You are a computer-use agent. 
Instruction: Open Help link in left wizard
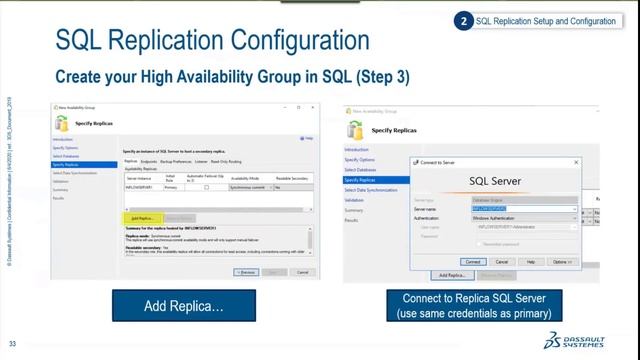(307, 138)
